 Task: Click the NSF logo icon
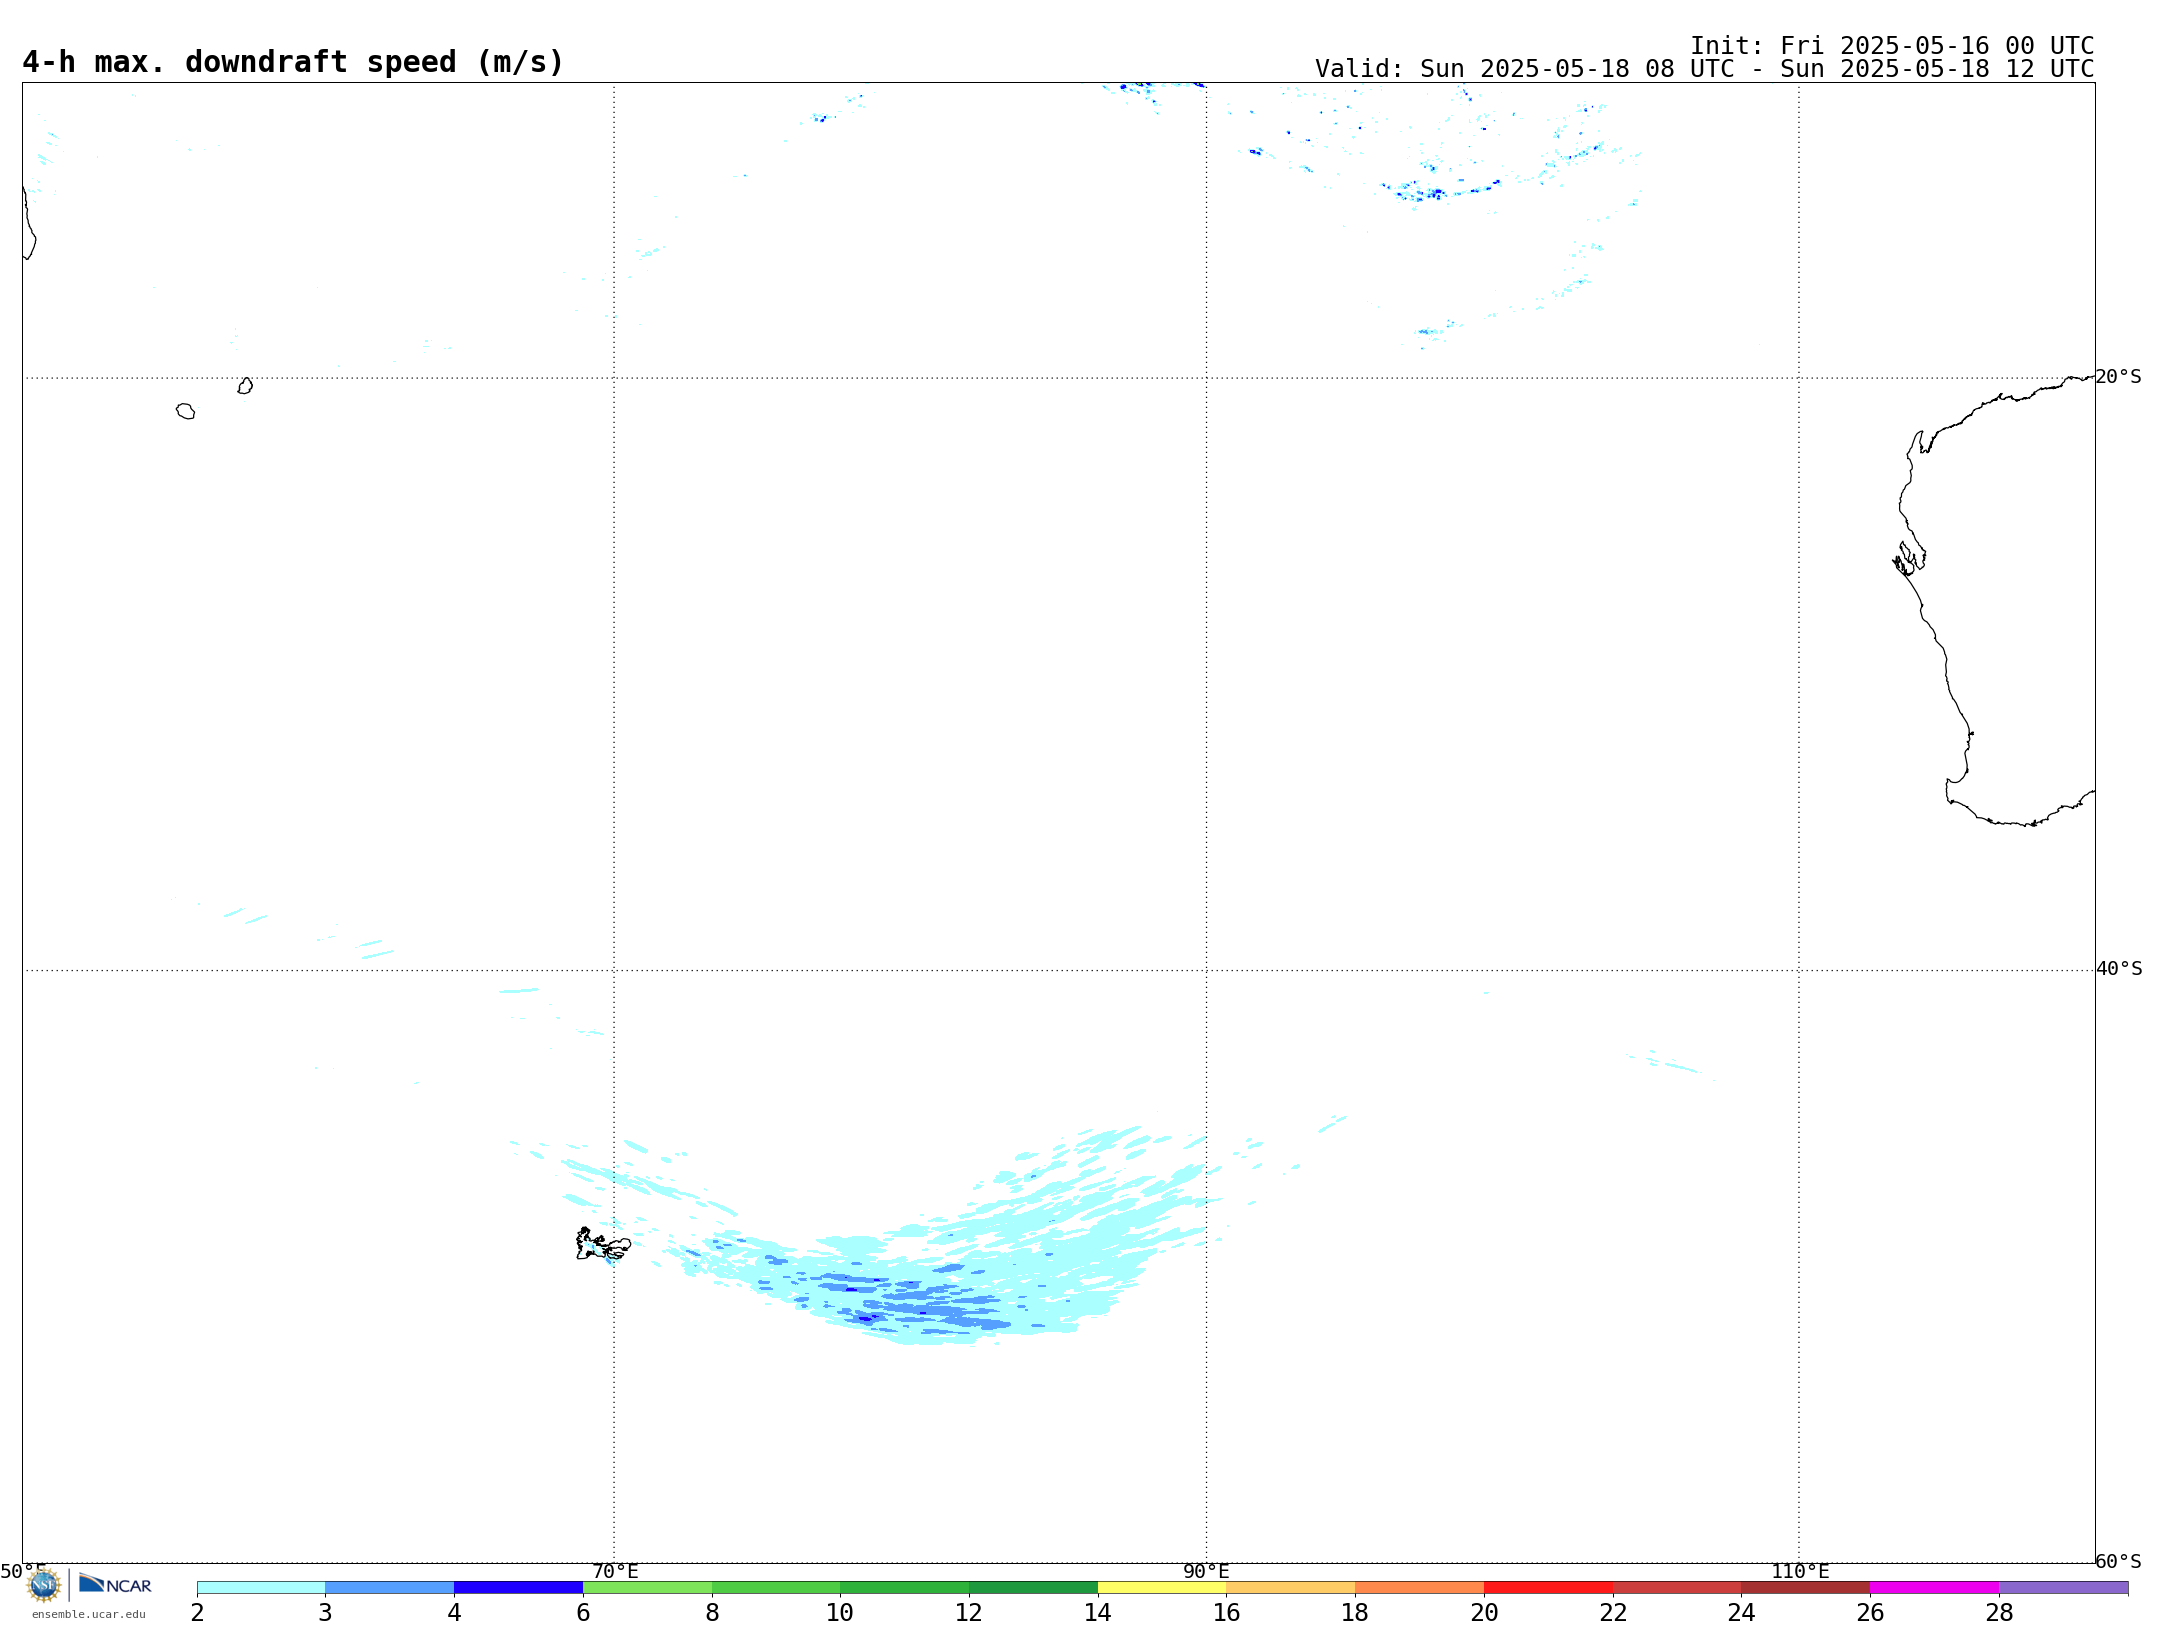tap(44, 1585)
